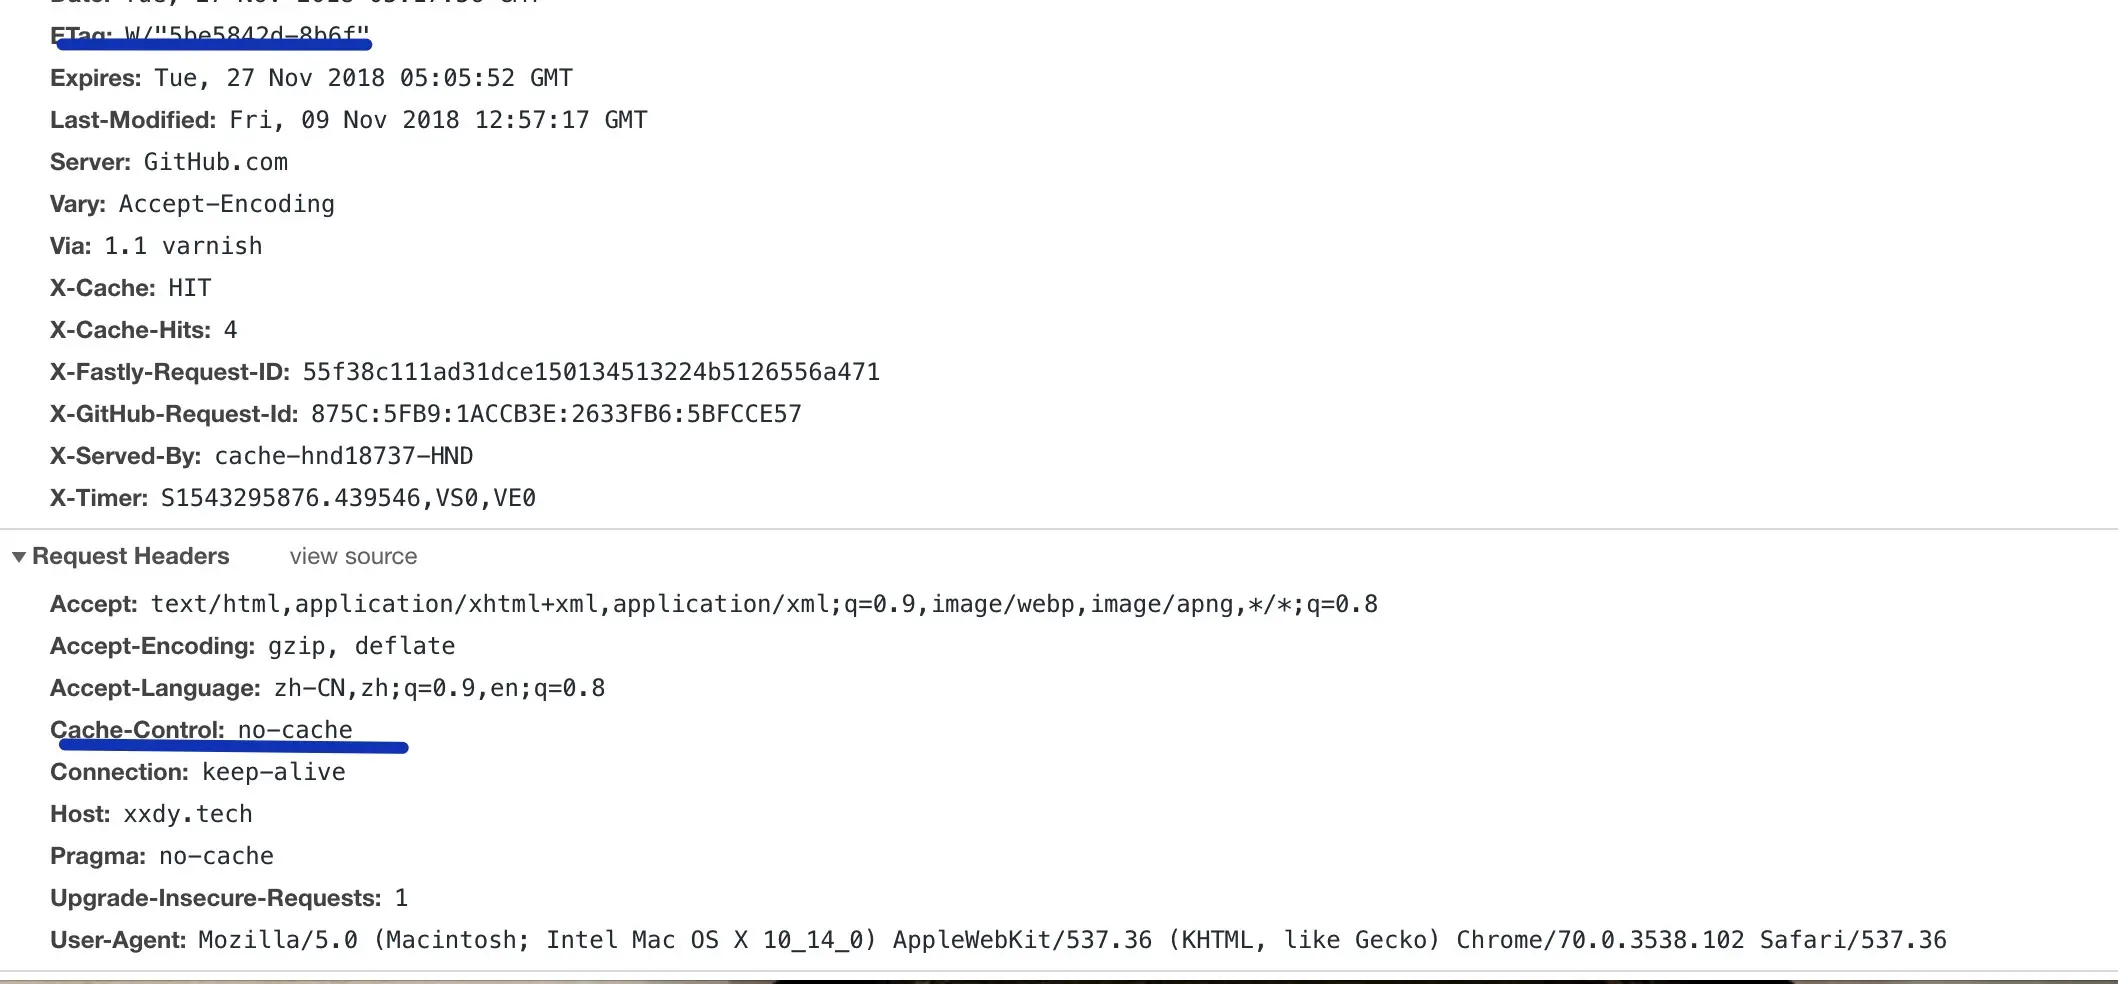
Task: Select the Request Headers section title
Action: point(130,557)
